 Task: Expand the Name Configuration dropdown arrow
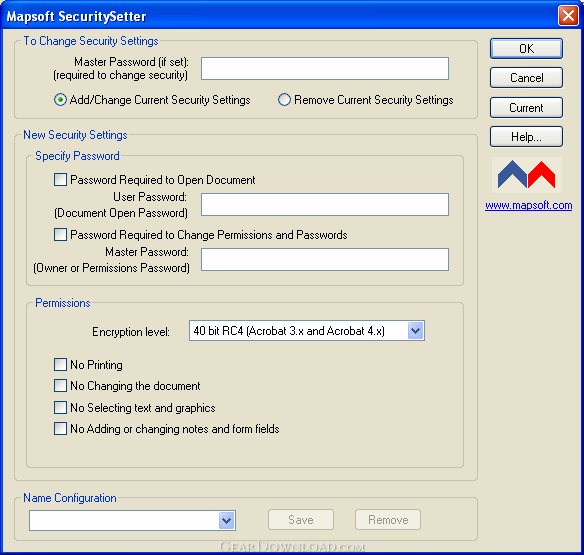(x=226, y=520)
